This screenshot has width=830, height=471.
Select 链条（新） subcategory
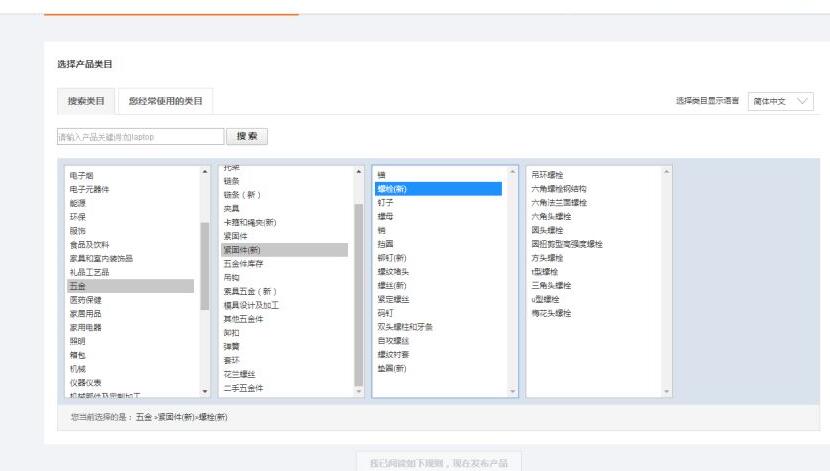point(242,194)
